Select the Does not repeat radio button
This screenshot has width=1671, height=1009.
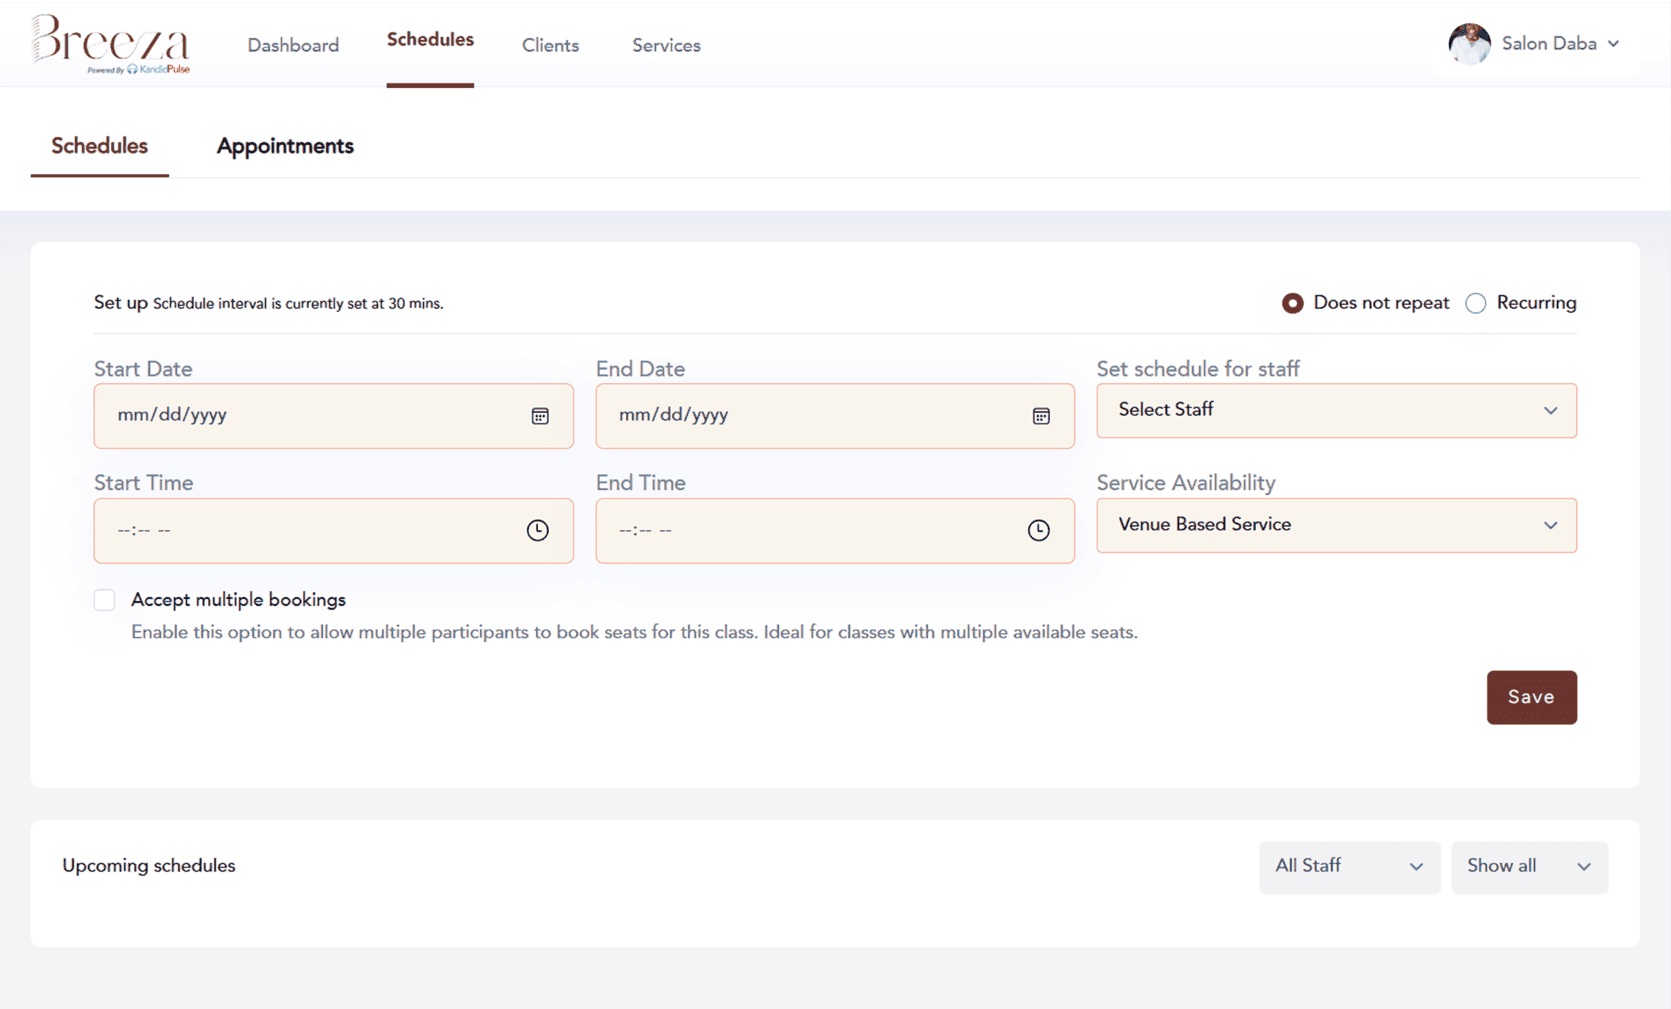(x=1293, y=303)
